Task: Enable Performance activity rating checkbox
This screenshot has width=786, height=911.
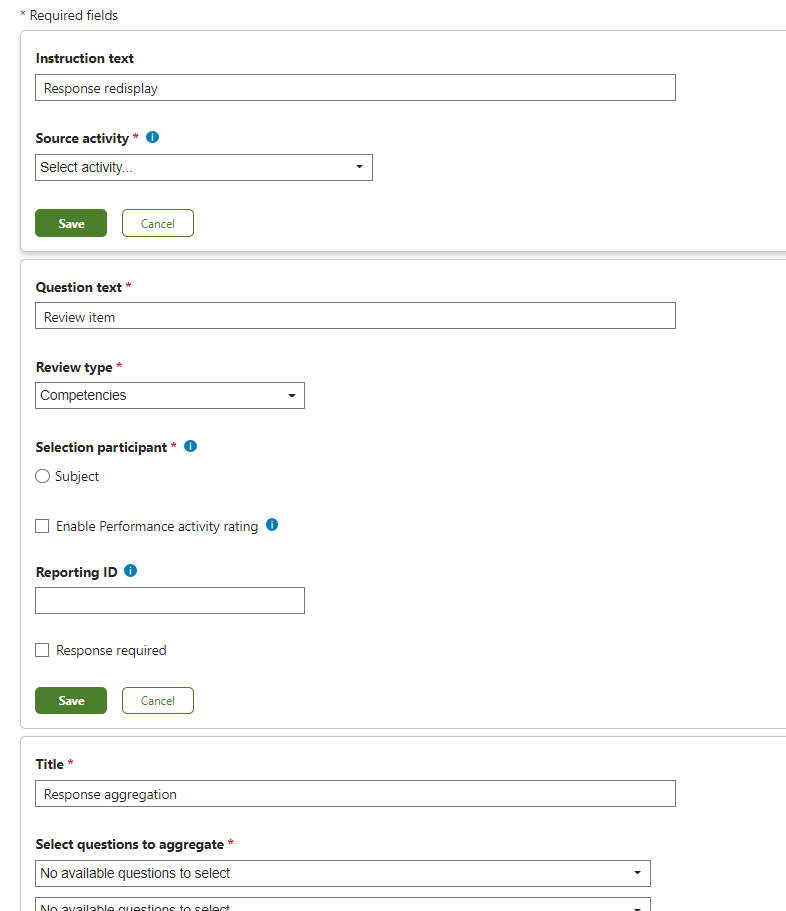Action: (x=42, y=526)
